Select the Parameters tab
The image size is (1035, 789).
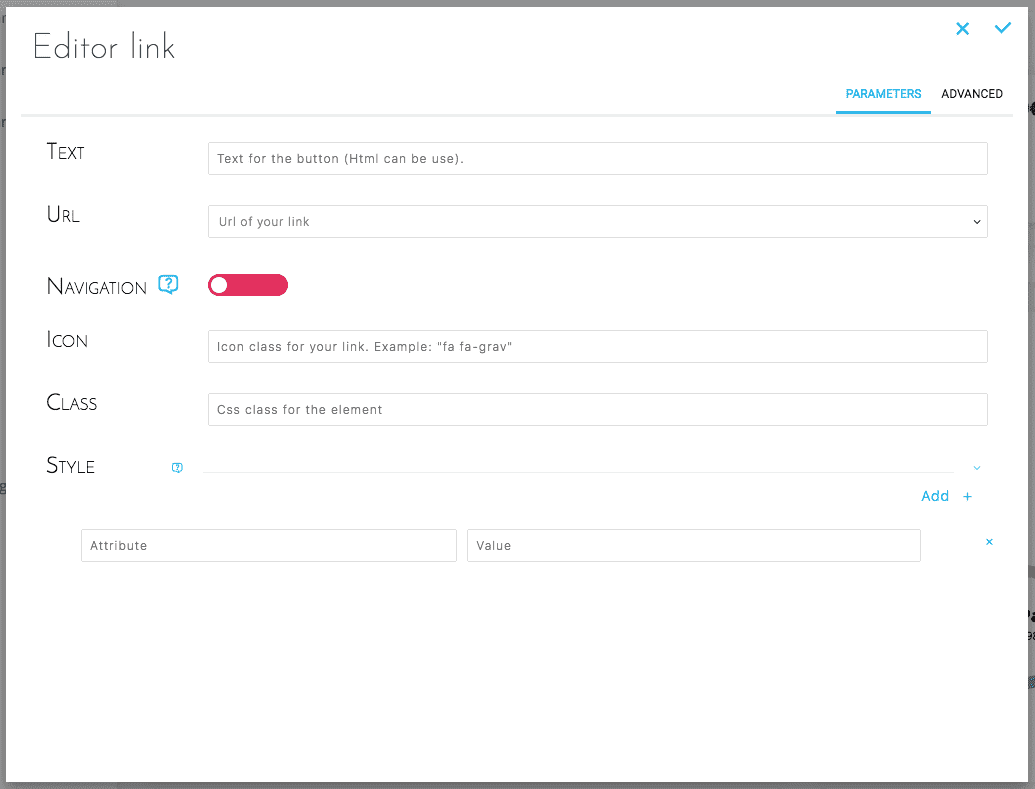(883, 94)
